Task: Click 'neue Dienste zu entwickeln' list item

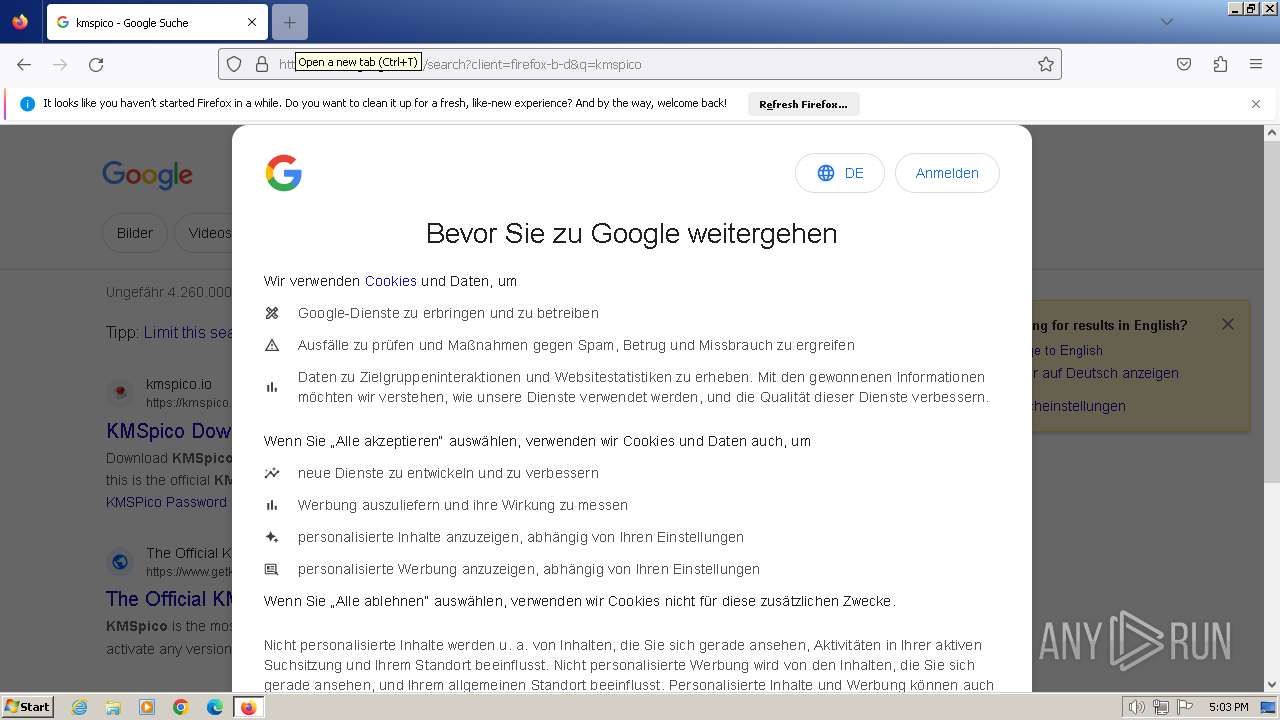Action: [448, 473]
